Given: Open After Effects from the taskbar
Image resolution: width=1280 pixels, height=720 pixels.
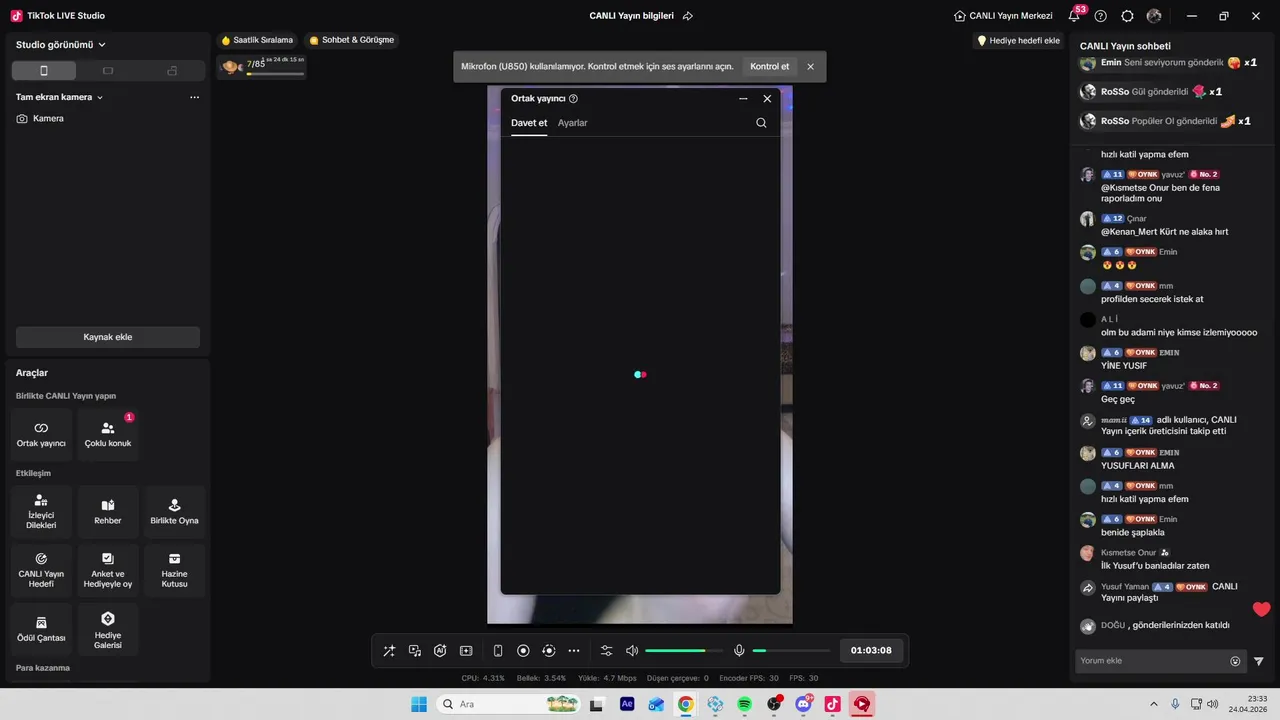Looking at the screenshot, I should 627,704.
